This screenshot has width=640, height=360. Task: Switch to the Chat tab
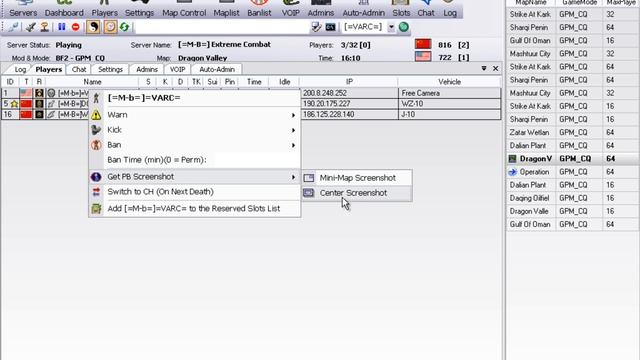79,69
